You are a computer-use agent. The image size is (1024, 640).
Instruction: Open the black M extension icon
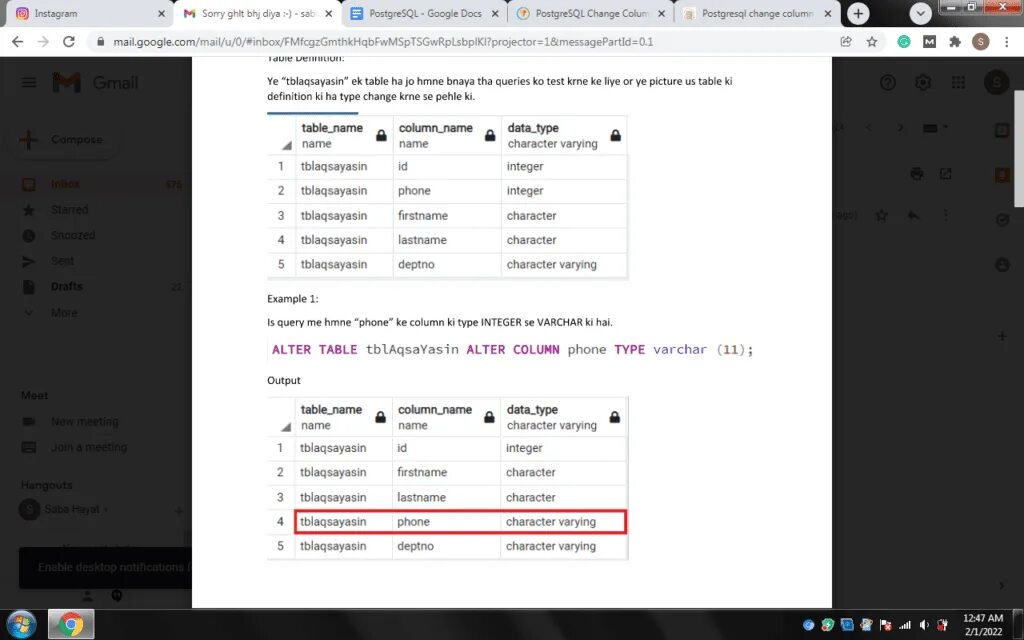(x=929, y=42)
